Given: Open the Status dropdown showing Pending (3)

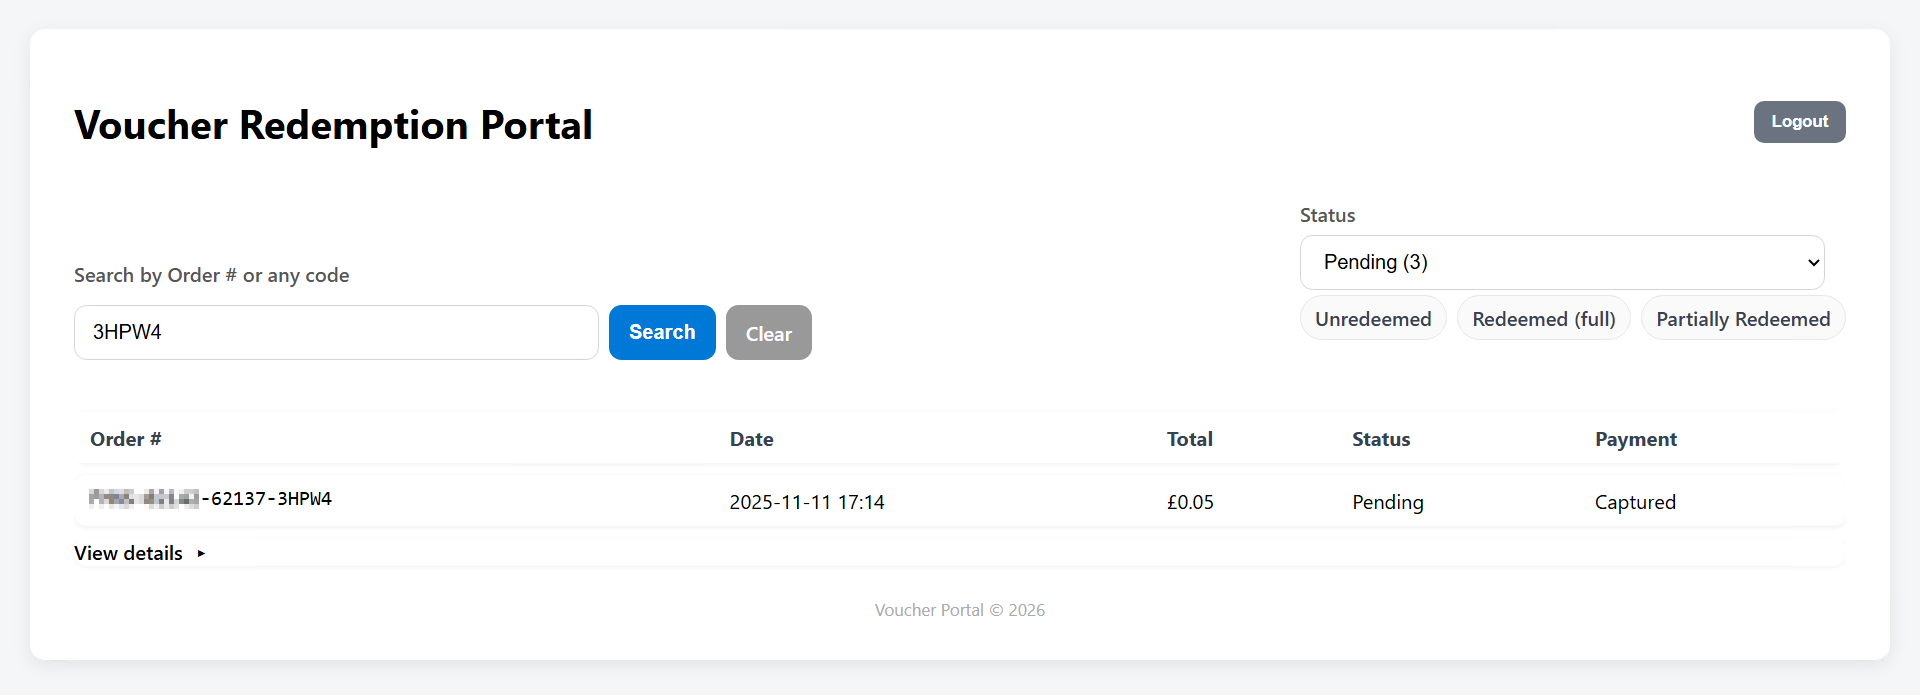Looking at the screenshot, I should point(1561,262).
